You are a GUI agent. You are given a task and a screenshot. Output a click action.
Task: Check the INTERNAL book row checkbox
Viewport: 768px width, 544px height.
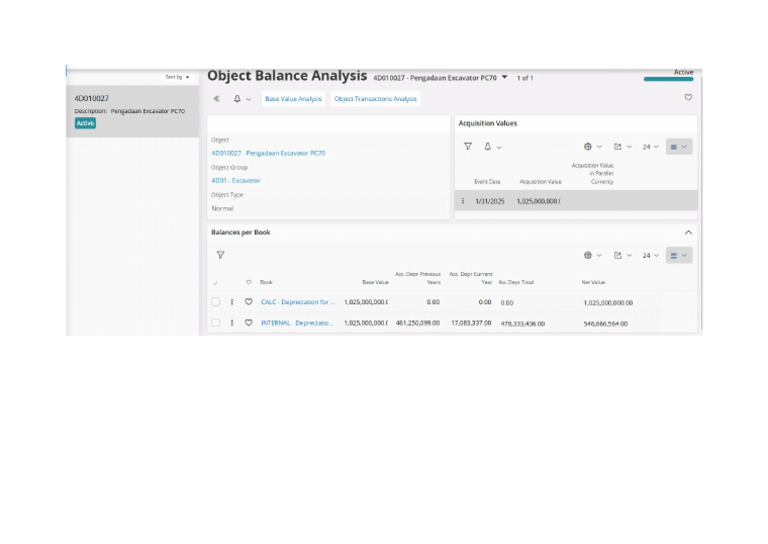pyautogui.click(x=216, y=323)
